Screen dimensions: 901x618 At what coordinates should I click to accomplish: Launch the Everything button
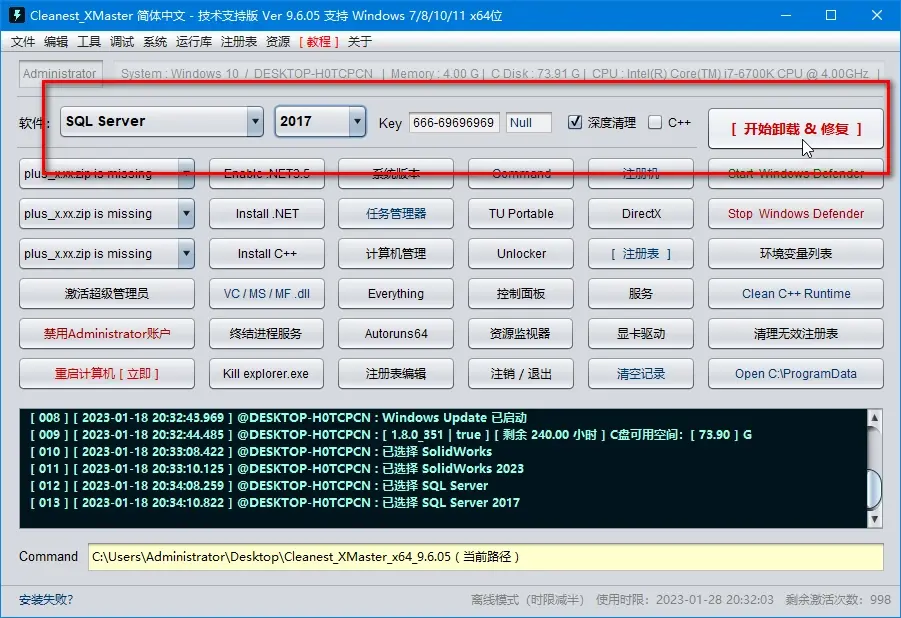[395, 293]
